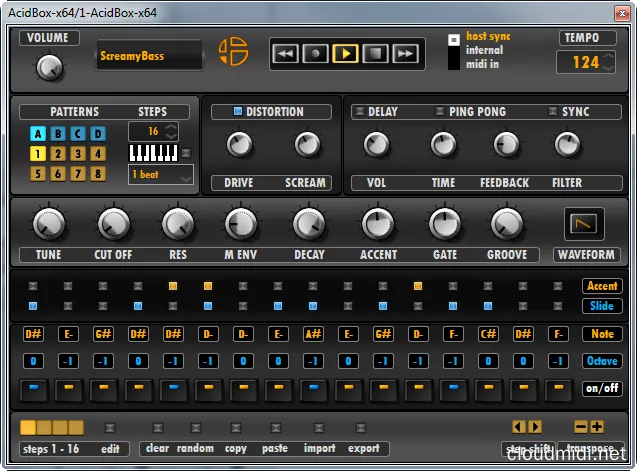The image size is (637, 471).
Task: Click the Fast Forward transport button
Action: point(405,54)
